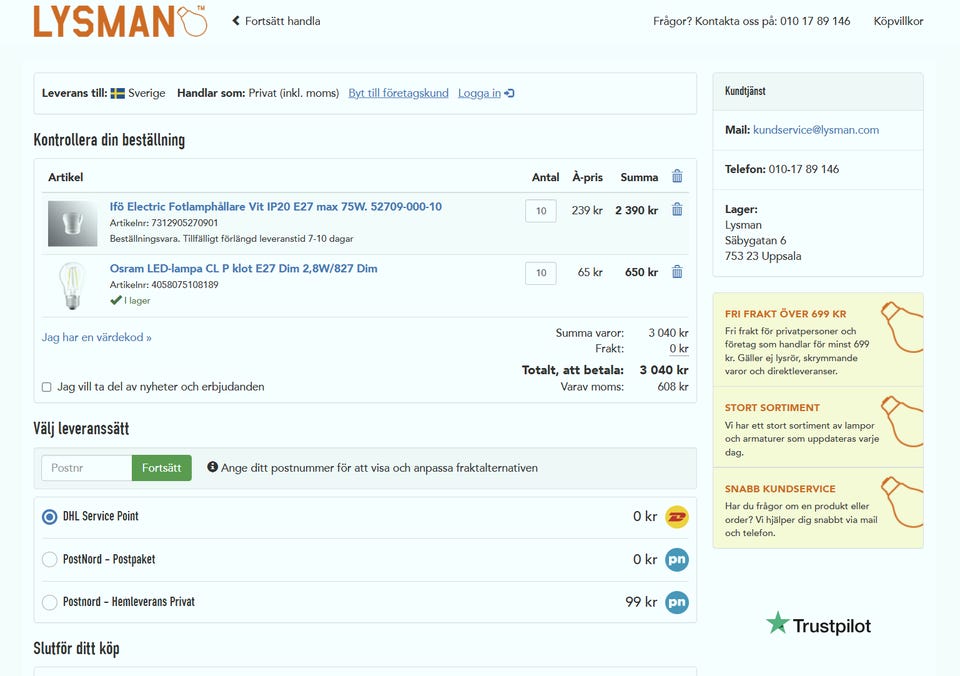This screenshot has width=960, height=676.
Task: Click Artikelnr: 7312905270901 text
Action: tap(163, 223)
